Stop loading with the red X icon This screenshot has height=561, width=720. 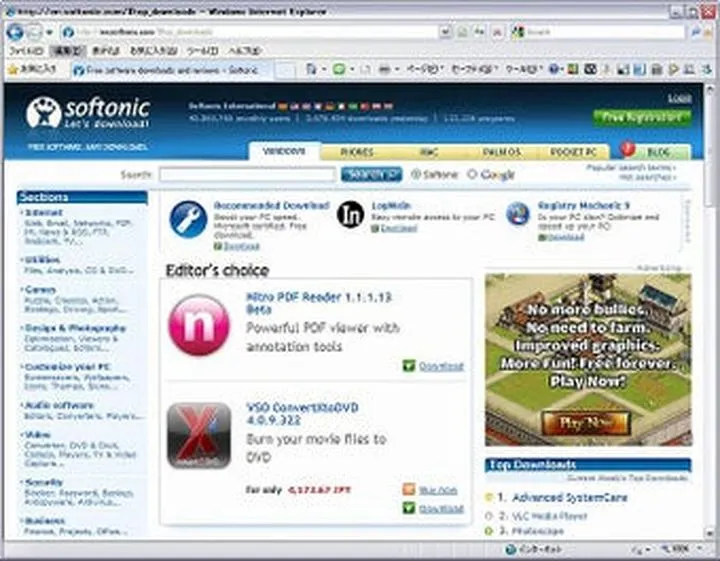[497, 32]
